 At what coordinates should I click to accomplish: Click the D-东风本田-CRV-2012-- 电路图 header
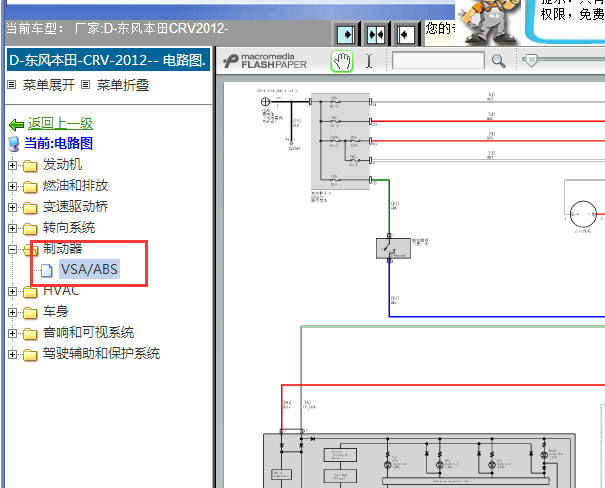(108, 60)
